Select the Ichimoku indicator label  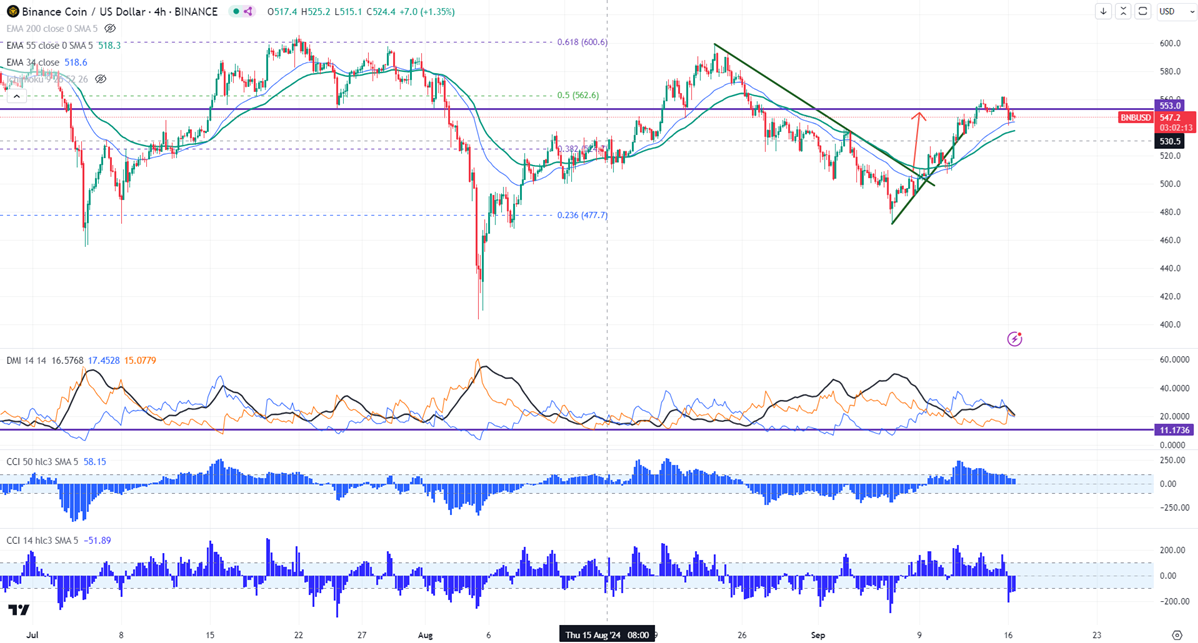point(47,79)
